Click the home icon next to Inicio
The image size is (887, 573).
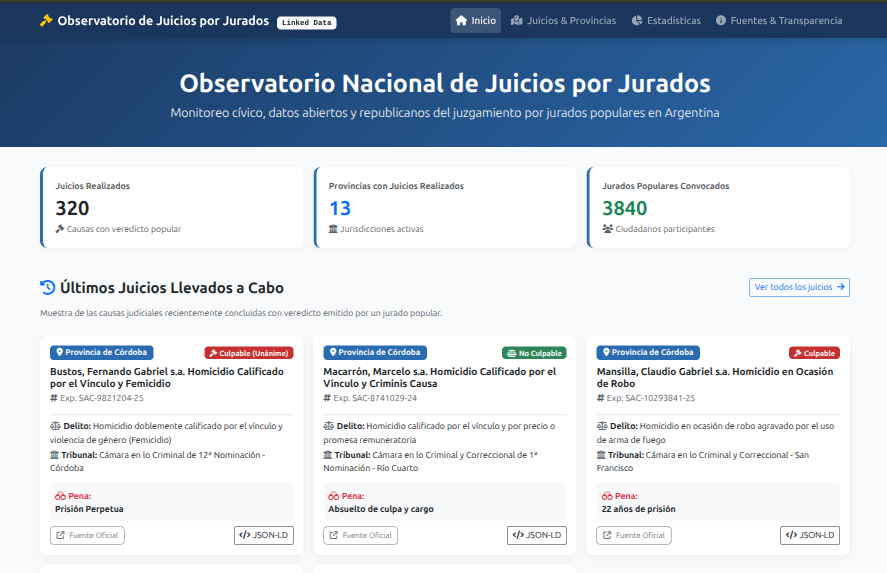[462, 20]
